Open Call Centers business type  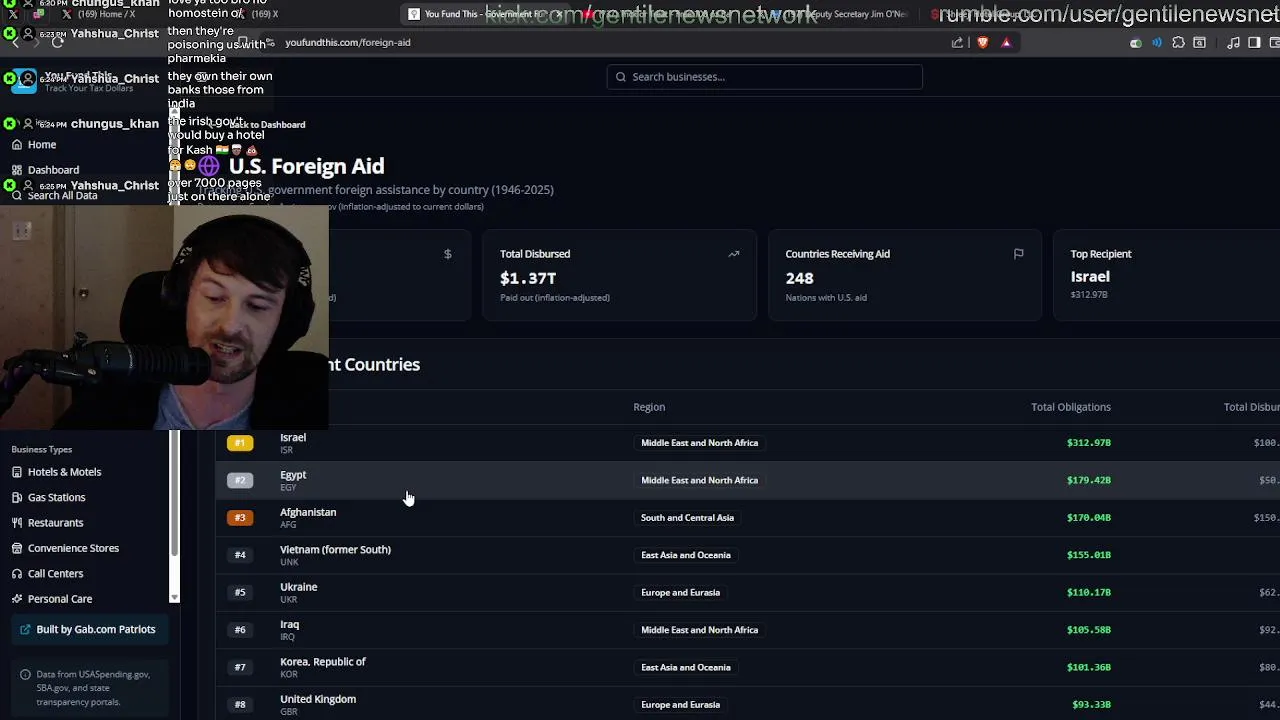click(55, 574)
